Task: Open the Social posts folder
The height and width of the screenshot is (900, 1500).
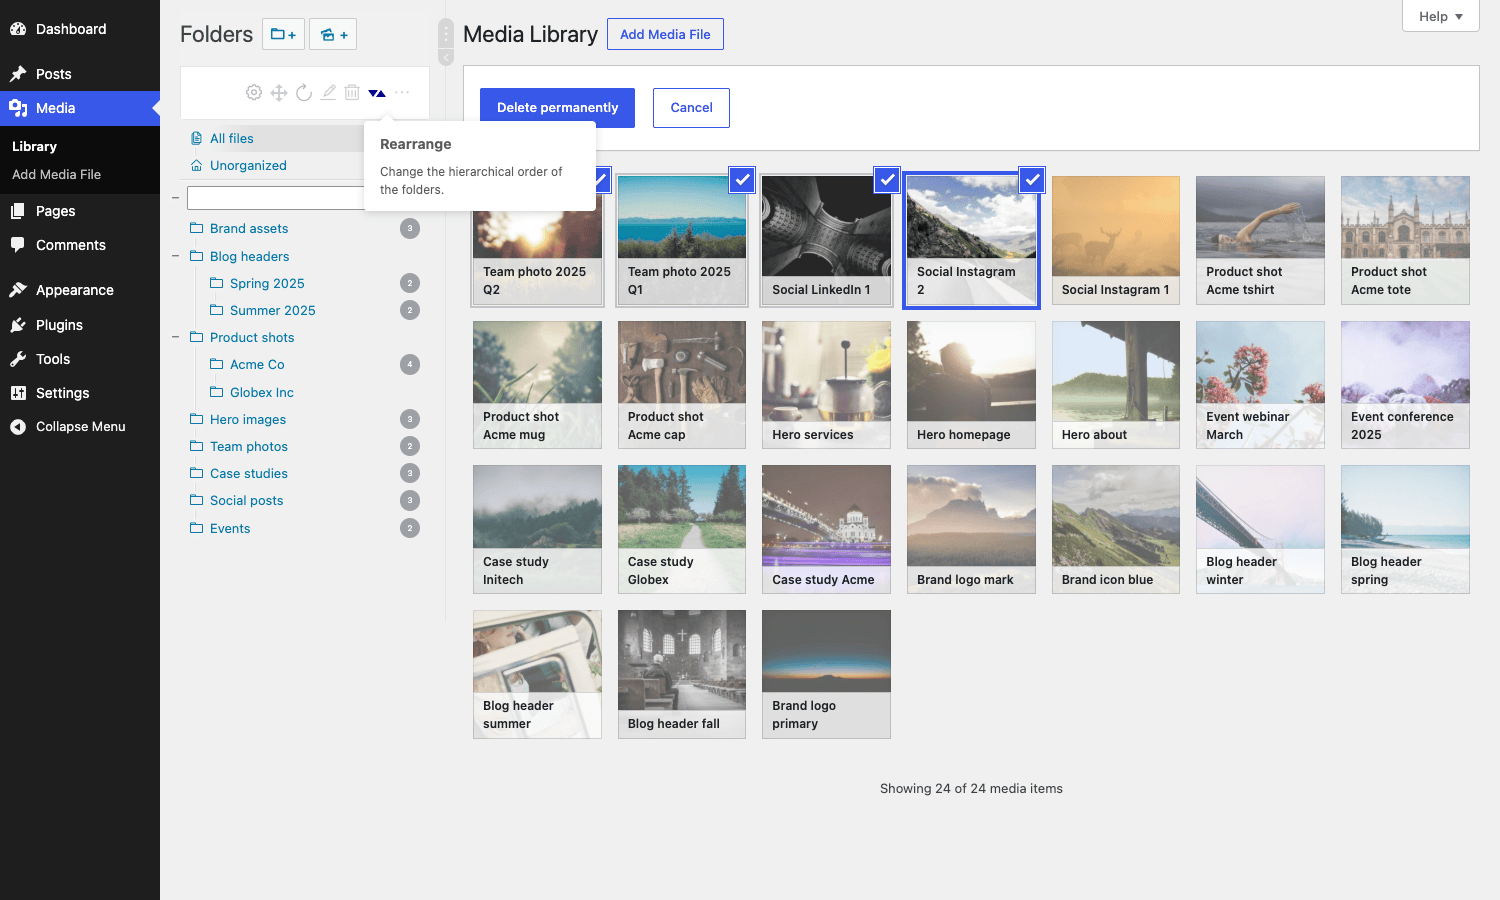Action: pos(246,501)
